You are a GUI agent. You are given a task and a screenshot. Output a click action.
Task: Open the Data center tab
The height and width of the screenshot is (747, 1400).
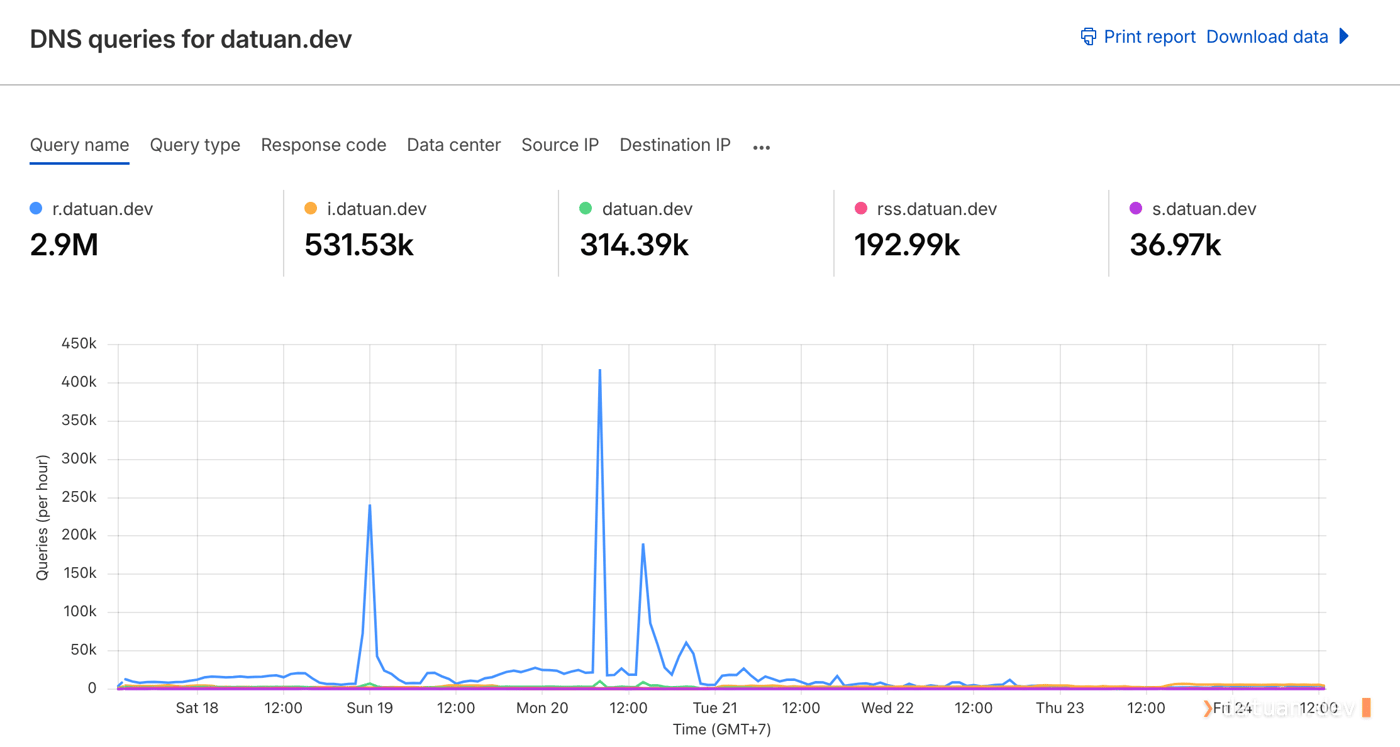[454, 145]
